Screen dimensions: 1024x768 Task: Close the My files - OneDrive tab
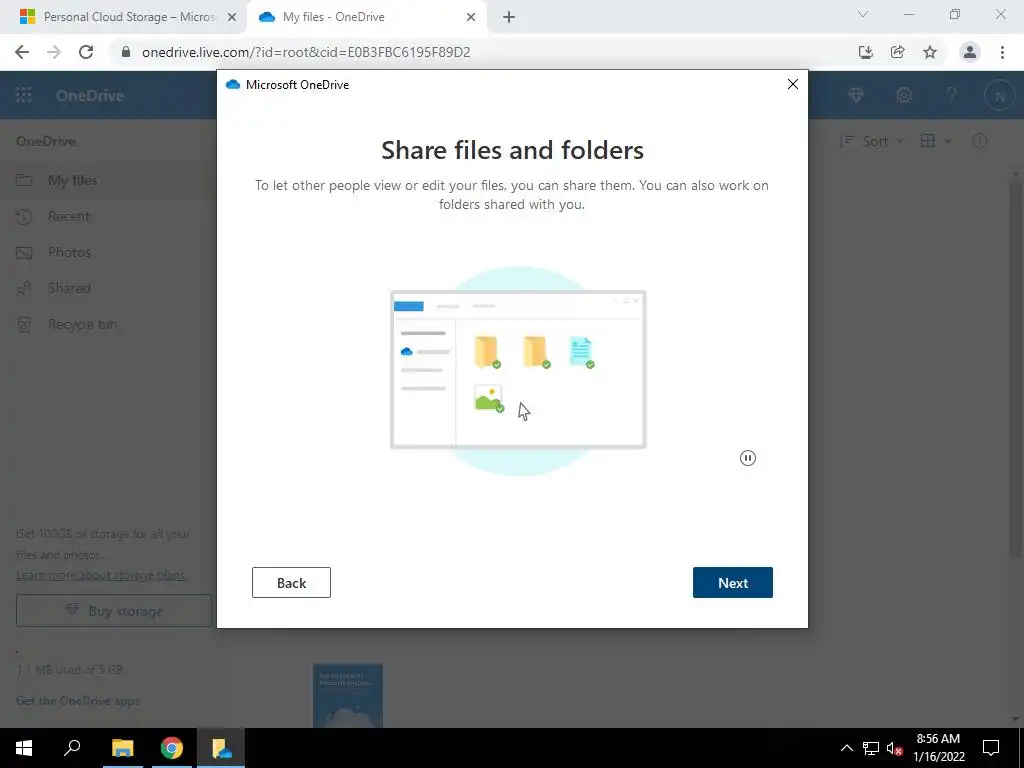coord(471,18)
